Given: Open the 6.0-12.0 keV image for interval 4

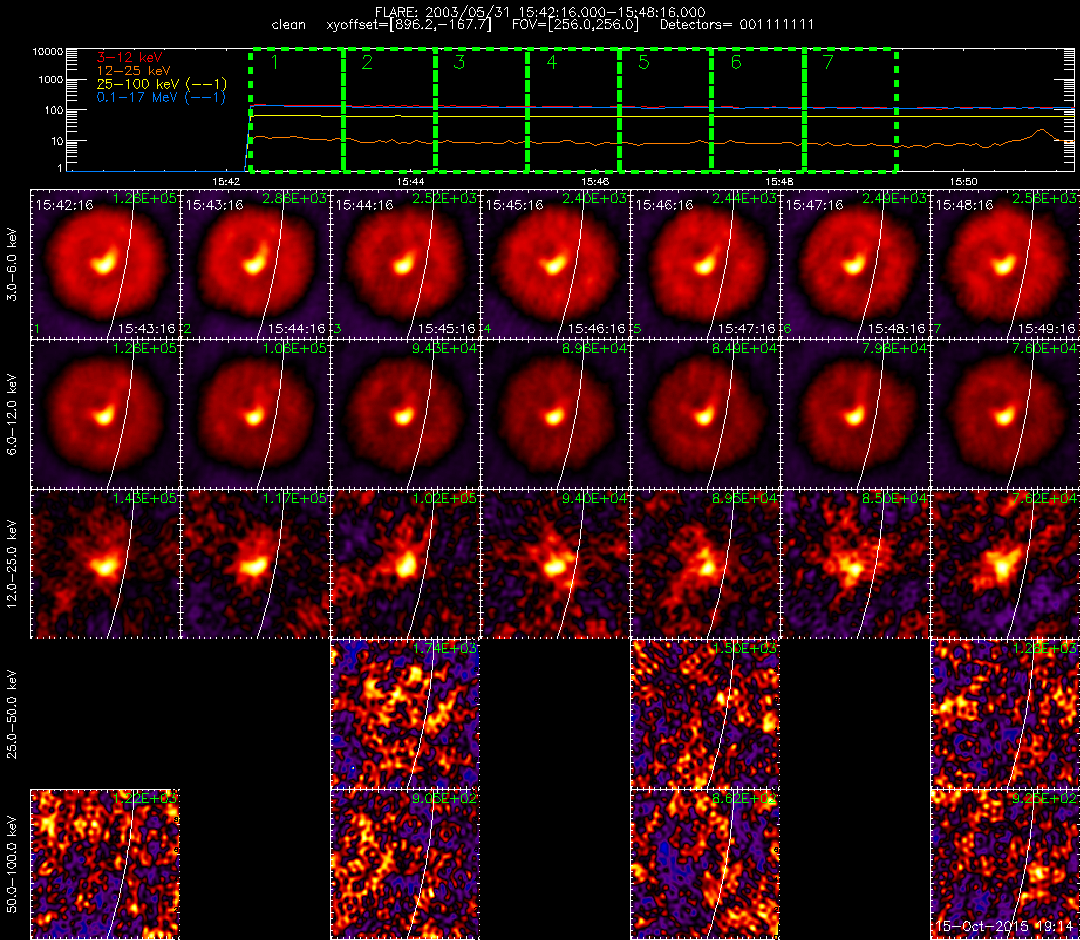Looking at the screenshot, I should tap(555, 415).
